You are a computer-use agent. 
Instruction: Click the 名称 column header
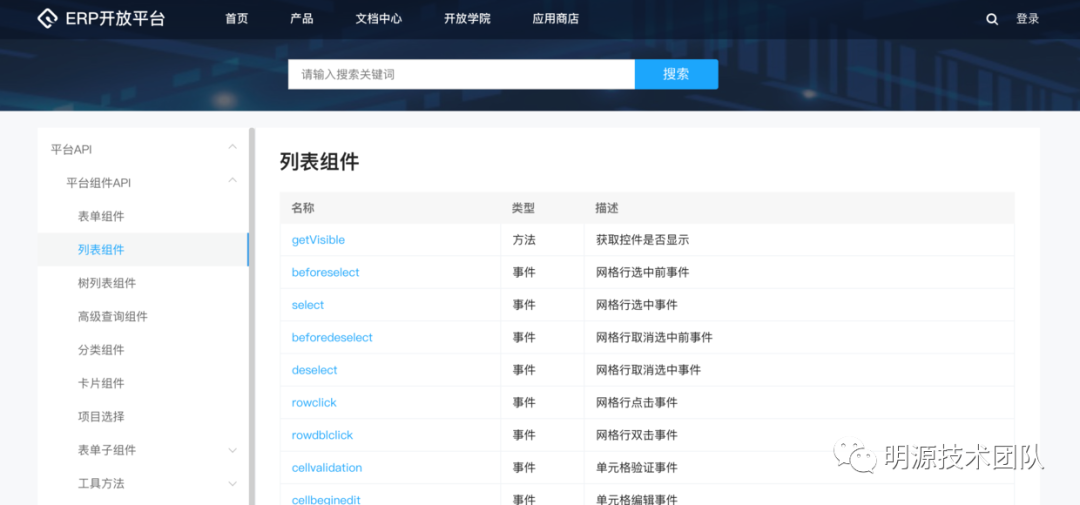[x=303, y=207]
